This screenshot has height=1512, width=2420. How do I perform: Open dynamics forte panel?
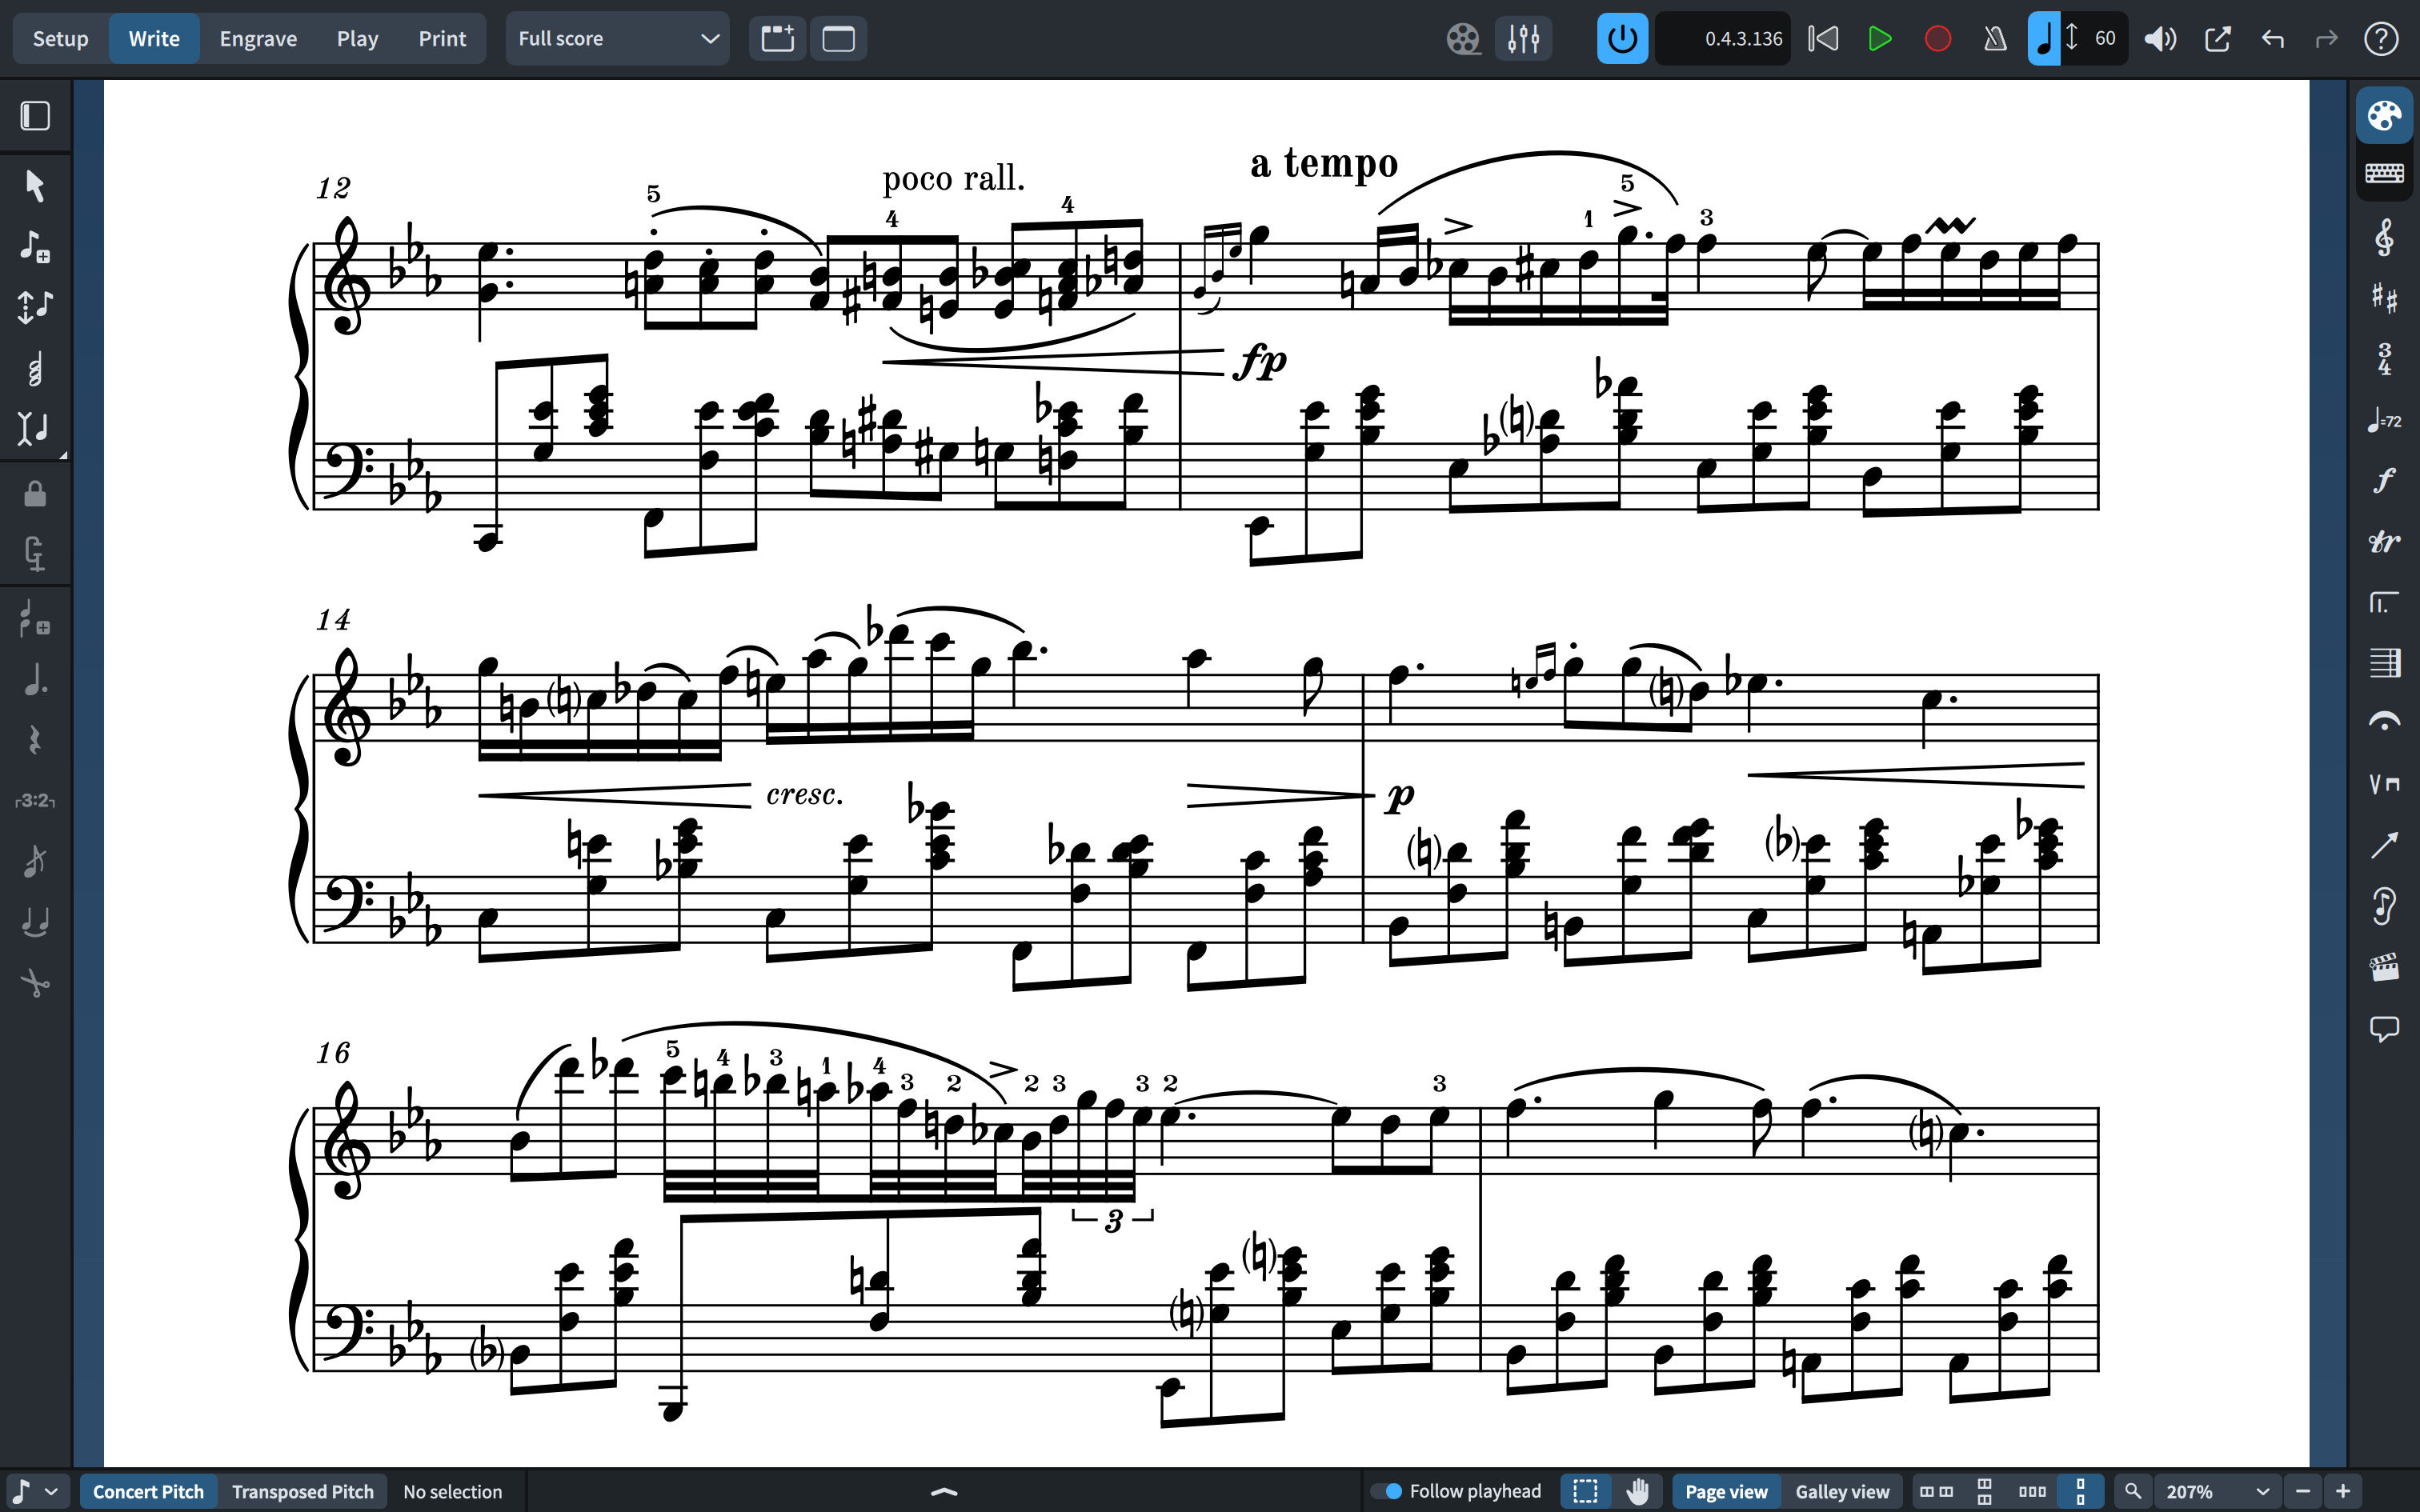[2384, 481]
